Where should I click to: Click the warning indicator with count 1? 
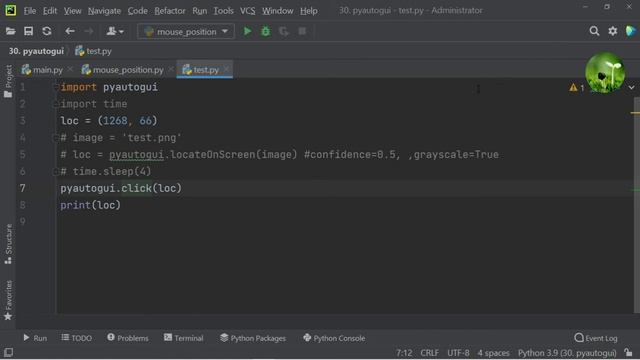577,88
